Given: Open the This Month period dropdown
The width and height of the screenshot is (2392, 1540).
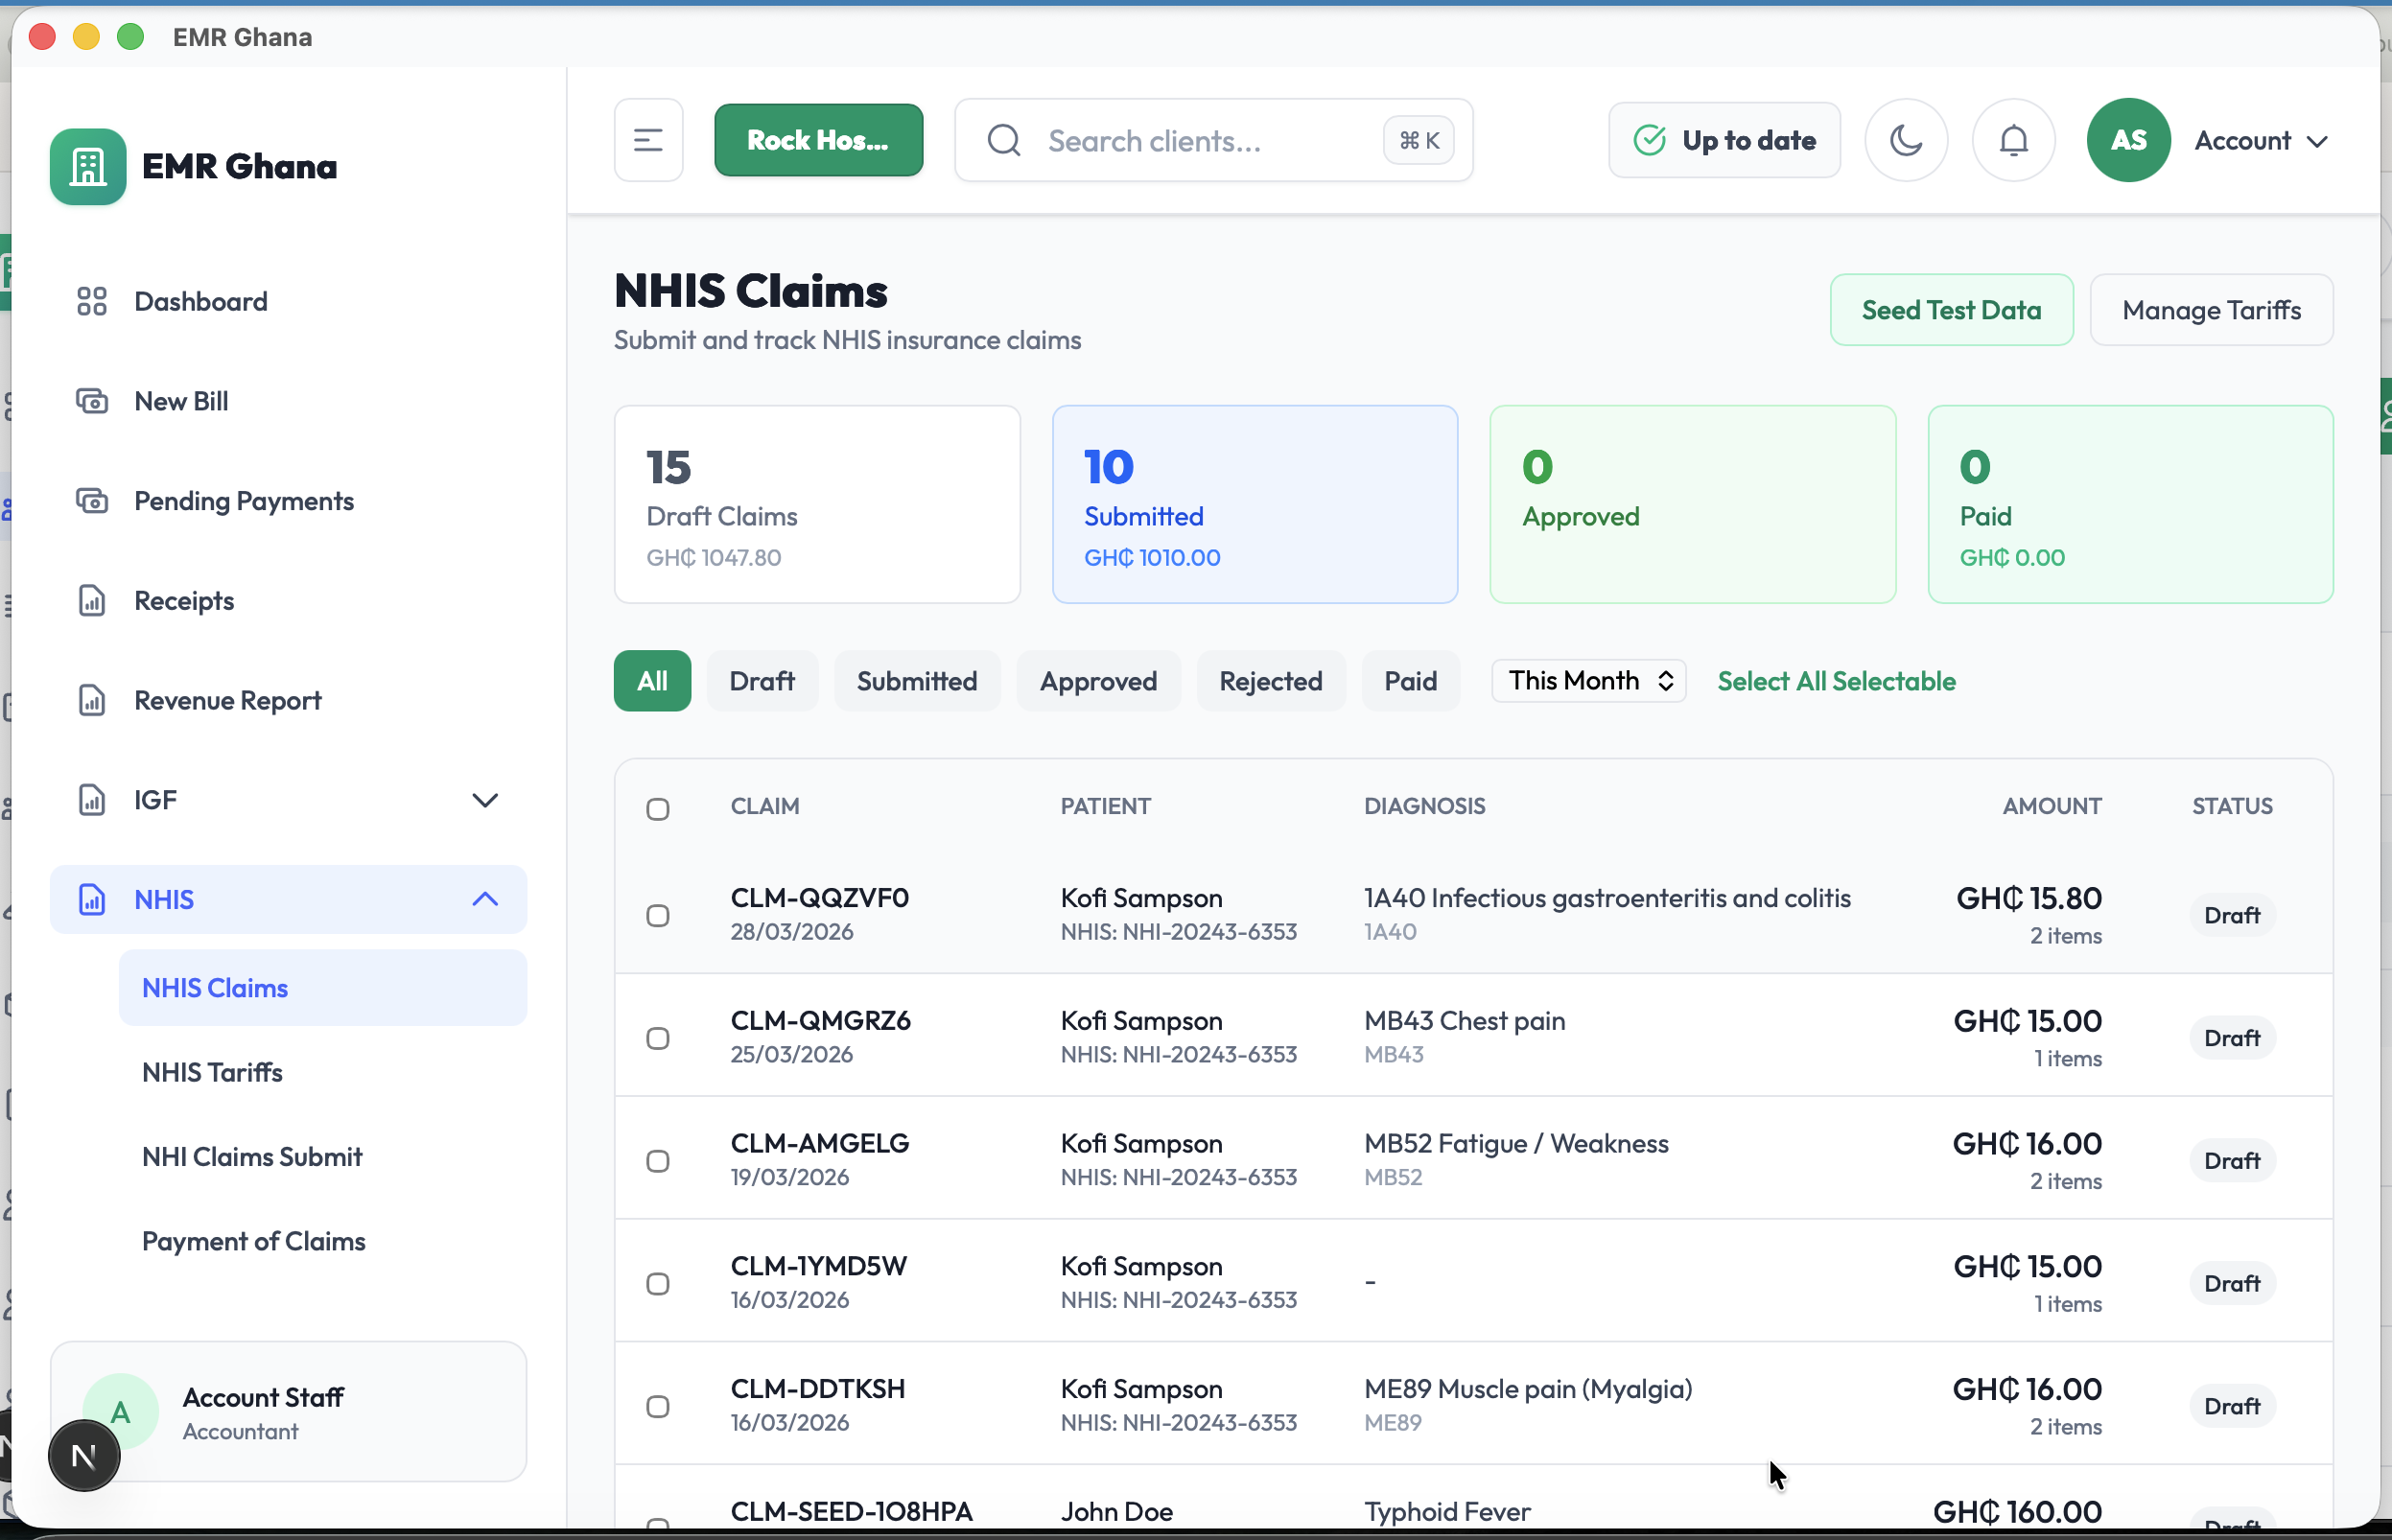Looking at the screenshot, I should pos(1587,680).
